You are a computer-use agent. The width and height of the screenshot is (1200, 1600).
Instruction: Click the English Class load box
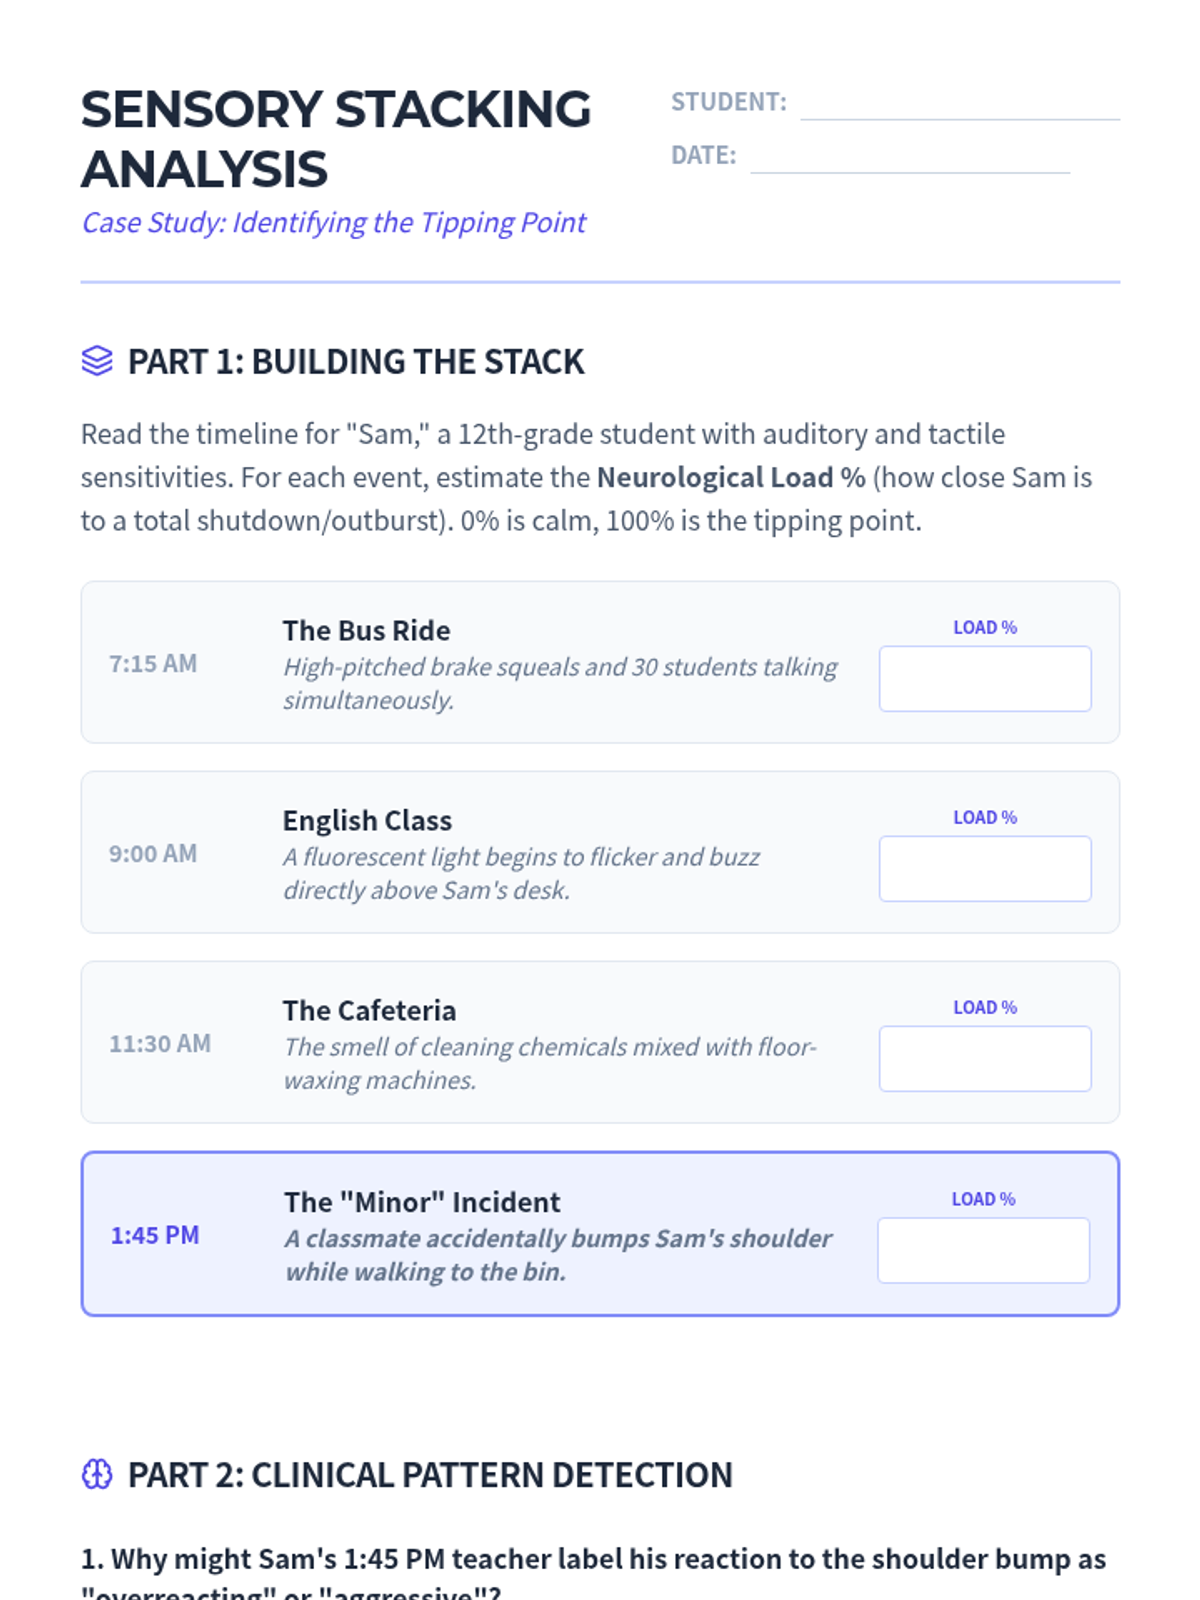984,869
